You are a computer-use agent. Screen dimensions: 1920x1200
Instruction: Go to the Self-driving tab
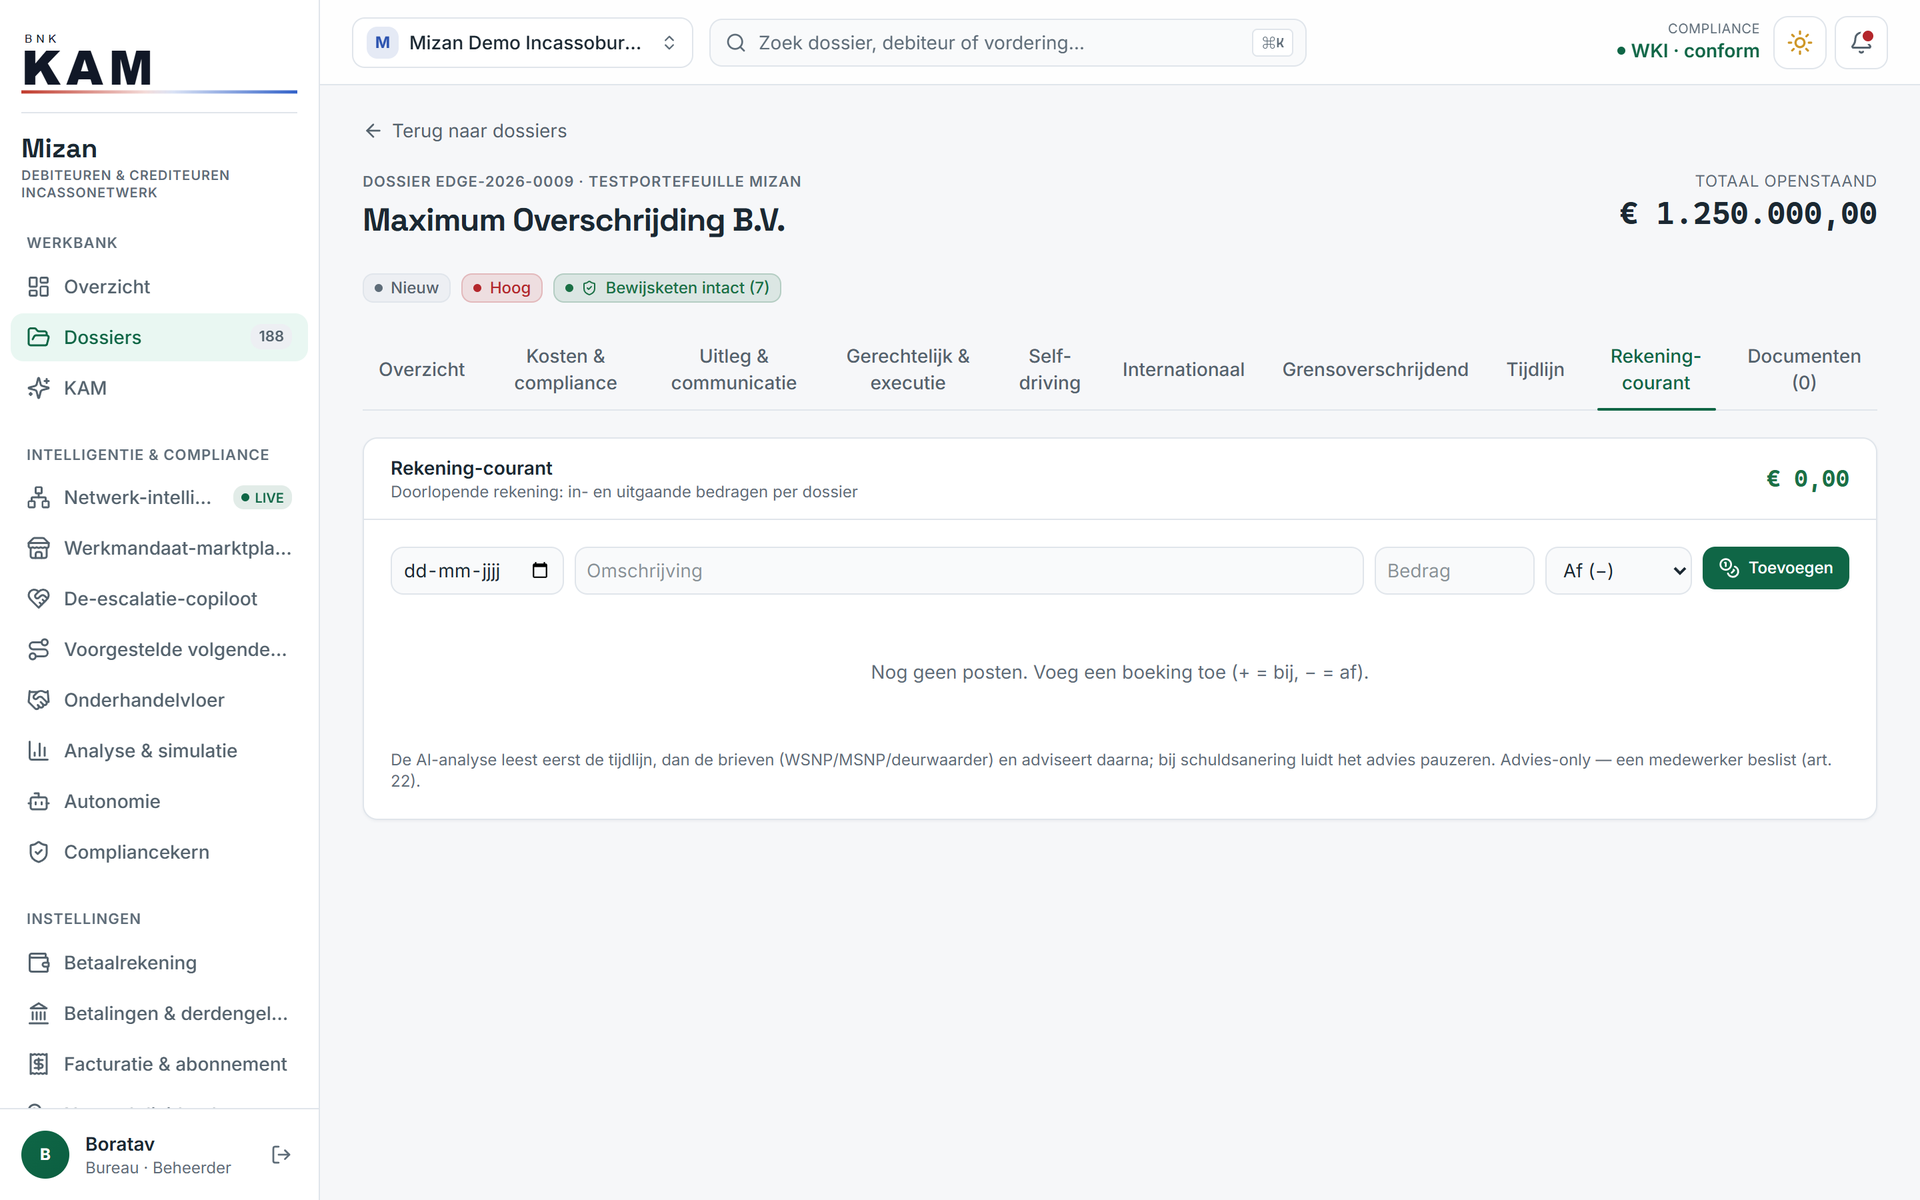click(1049, 369)
